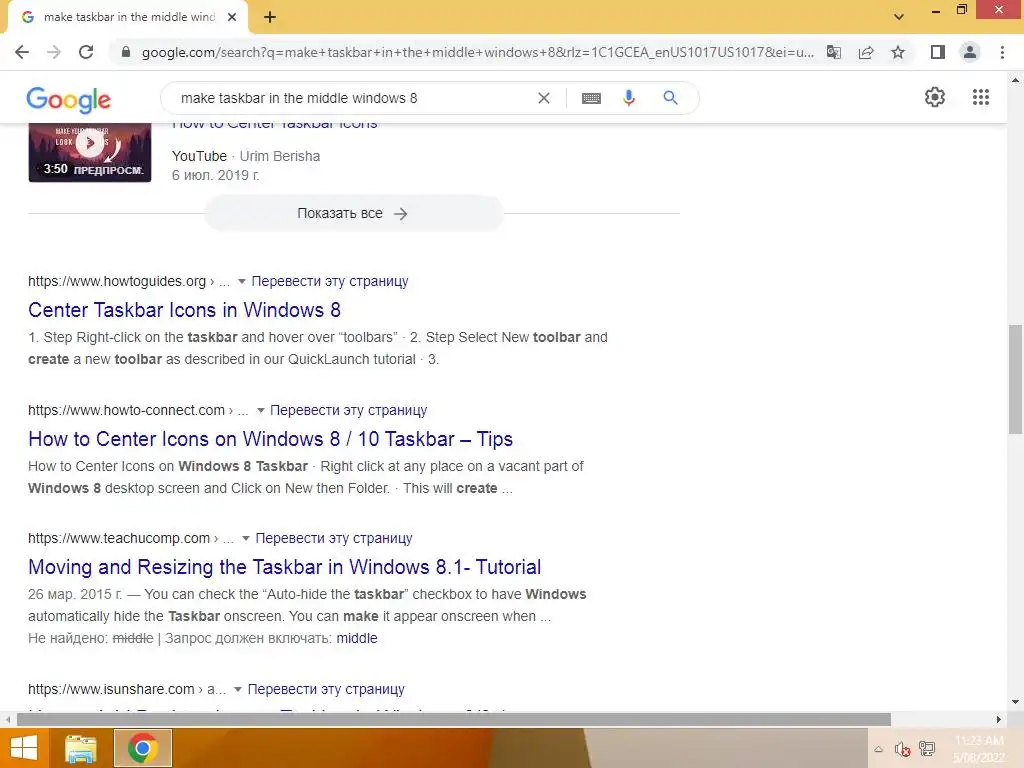This screenshot has width=1024, height=768.
Task: Submit search with magnifier icon
Action: pyautogui.click(x=670, y=98)
